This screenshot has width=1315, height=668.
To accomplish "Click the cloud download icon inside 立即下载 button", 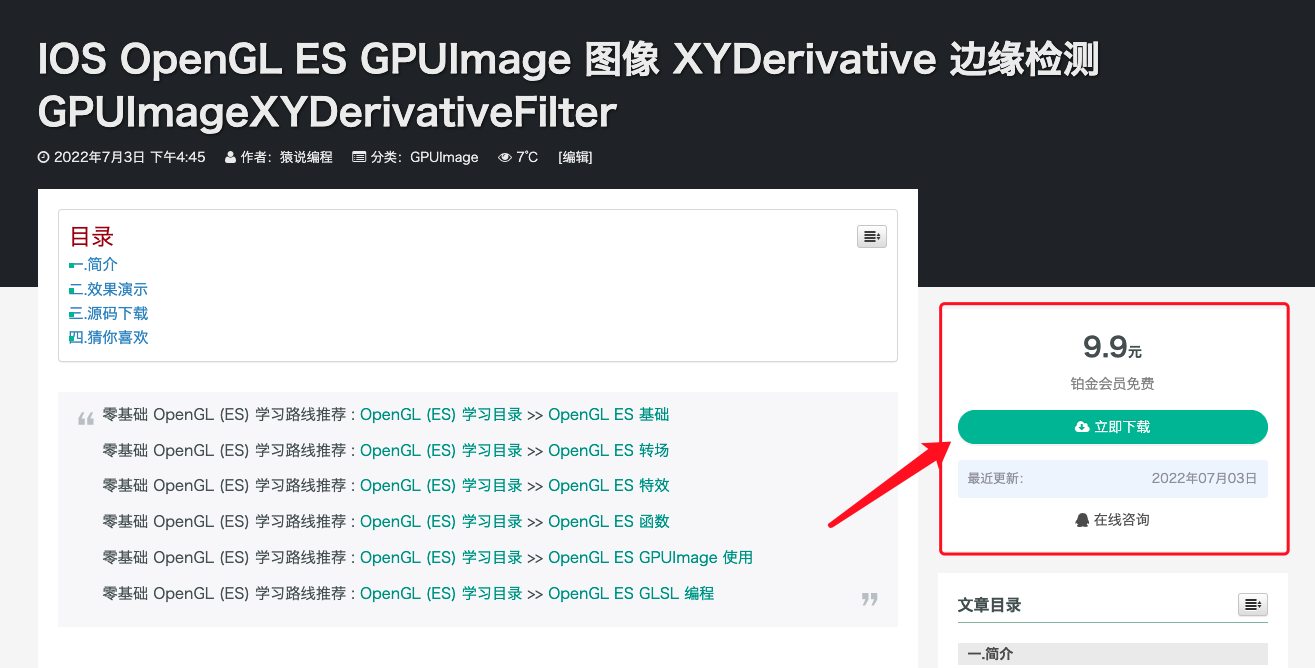I will [1083, 427].
